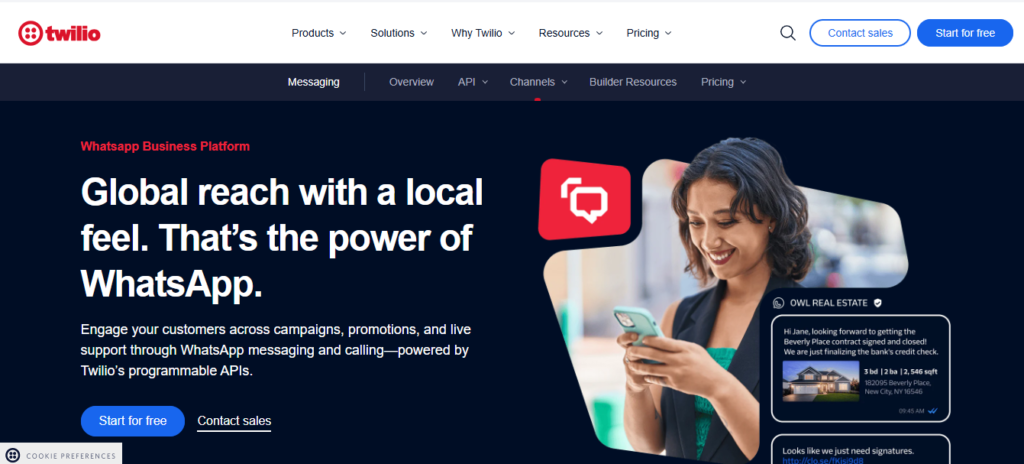1024x464 pixels.
Task: Click the red chat bubbles icon
Action: click(584, 199)
